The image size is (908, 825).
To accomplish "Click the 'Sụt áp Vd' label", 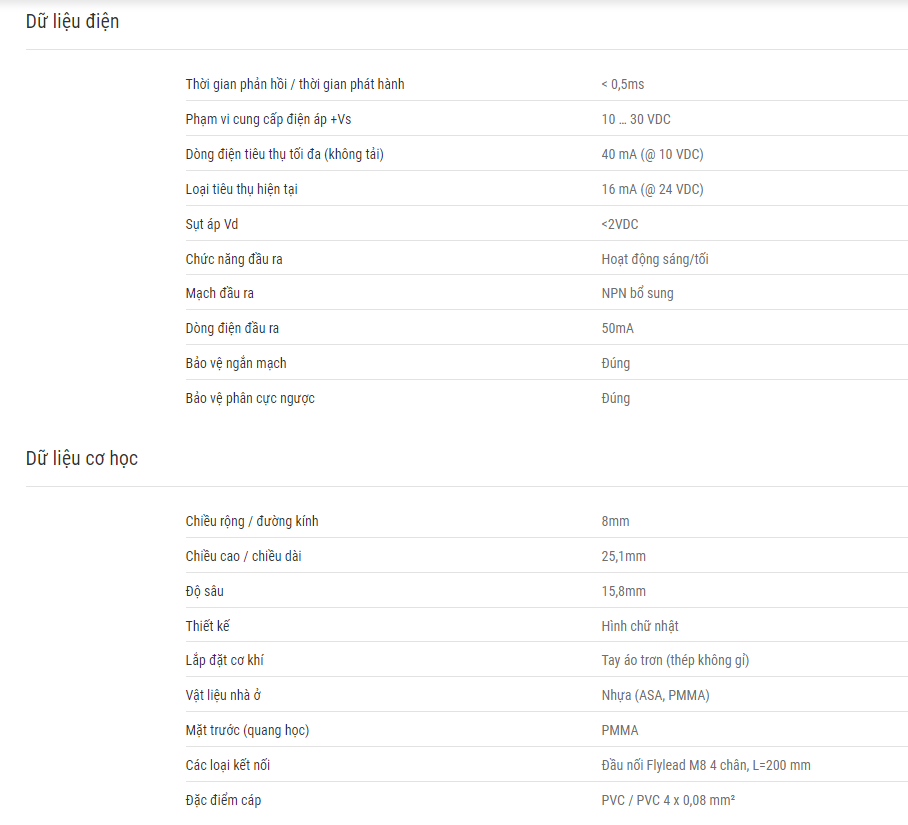I will 211,224.
